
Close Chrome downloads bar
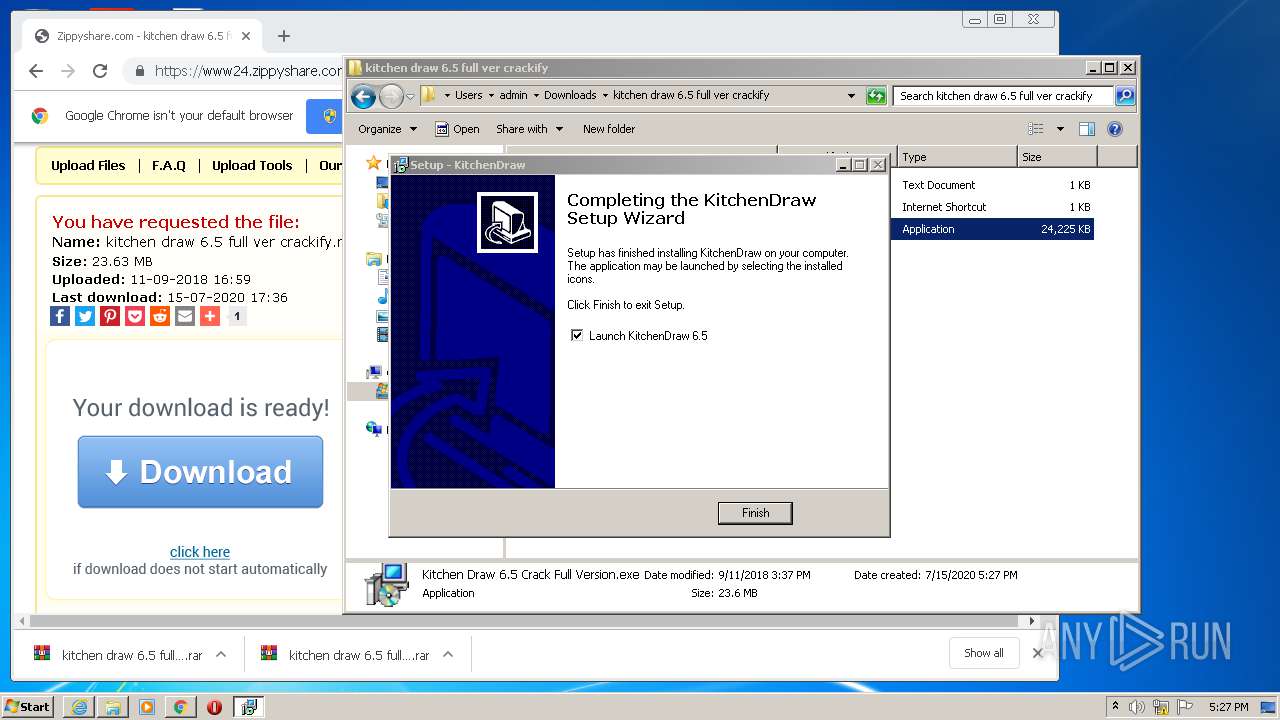tap(1038, 653)
